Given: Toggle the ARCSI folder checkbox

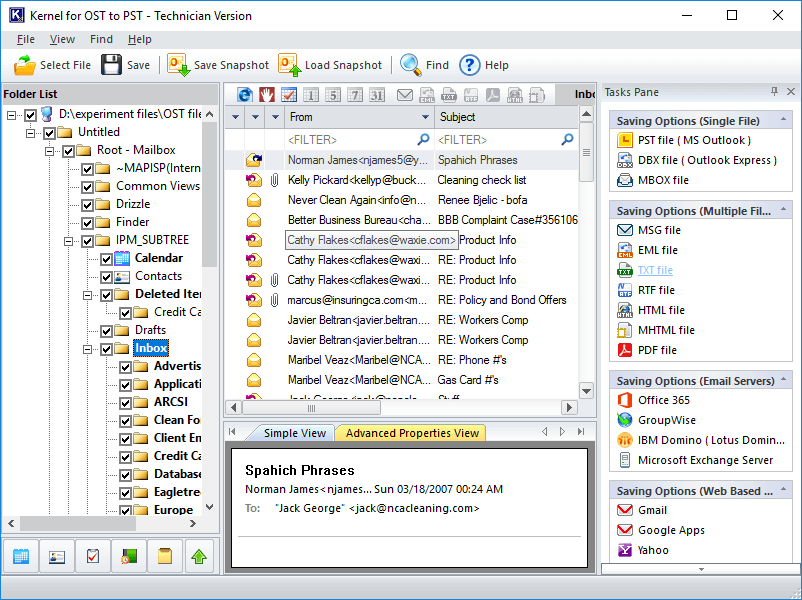Looking at the screenshot, I should 125,403.
